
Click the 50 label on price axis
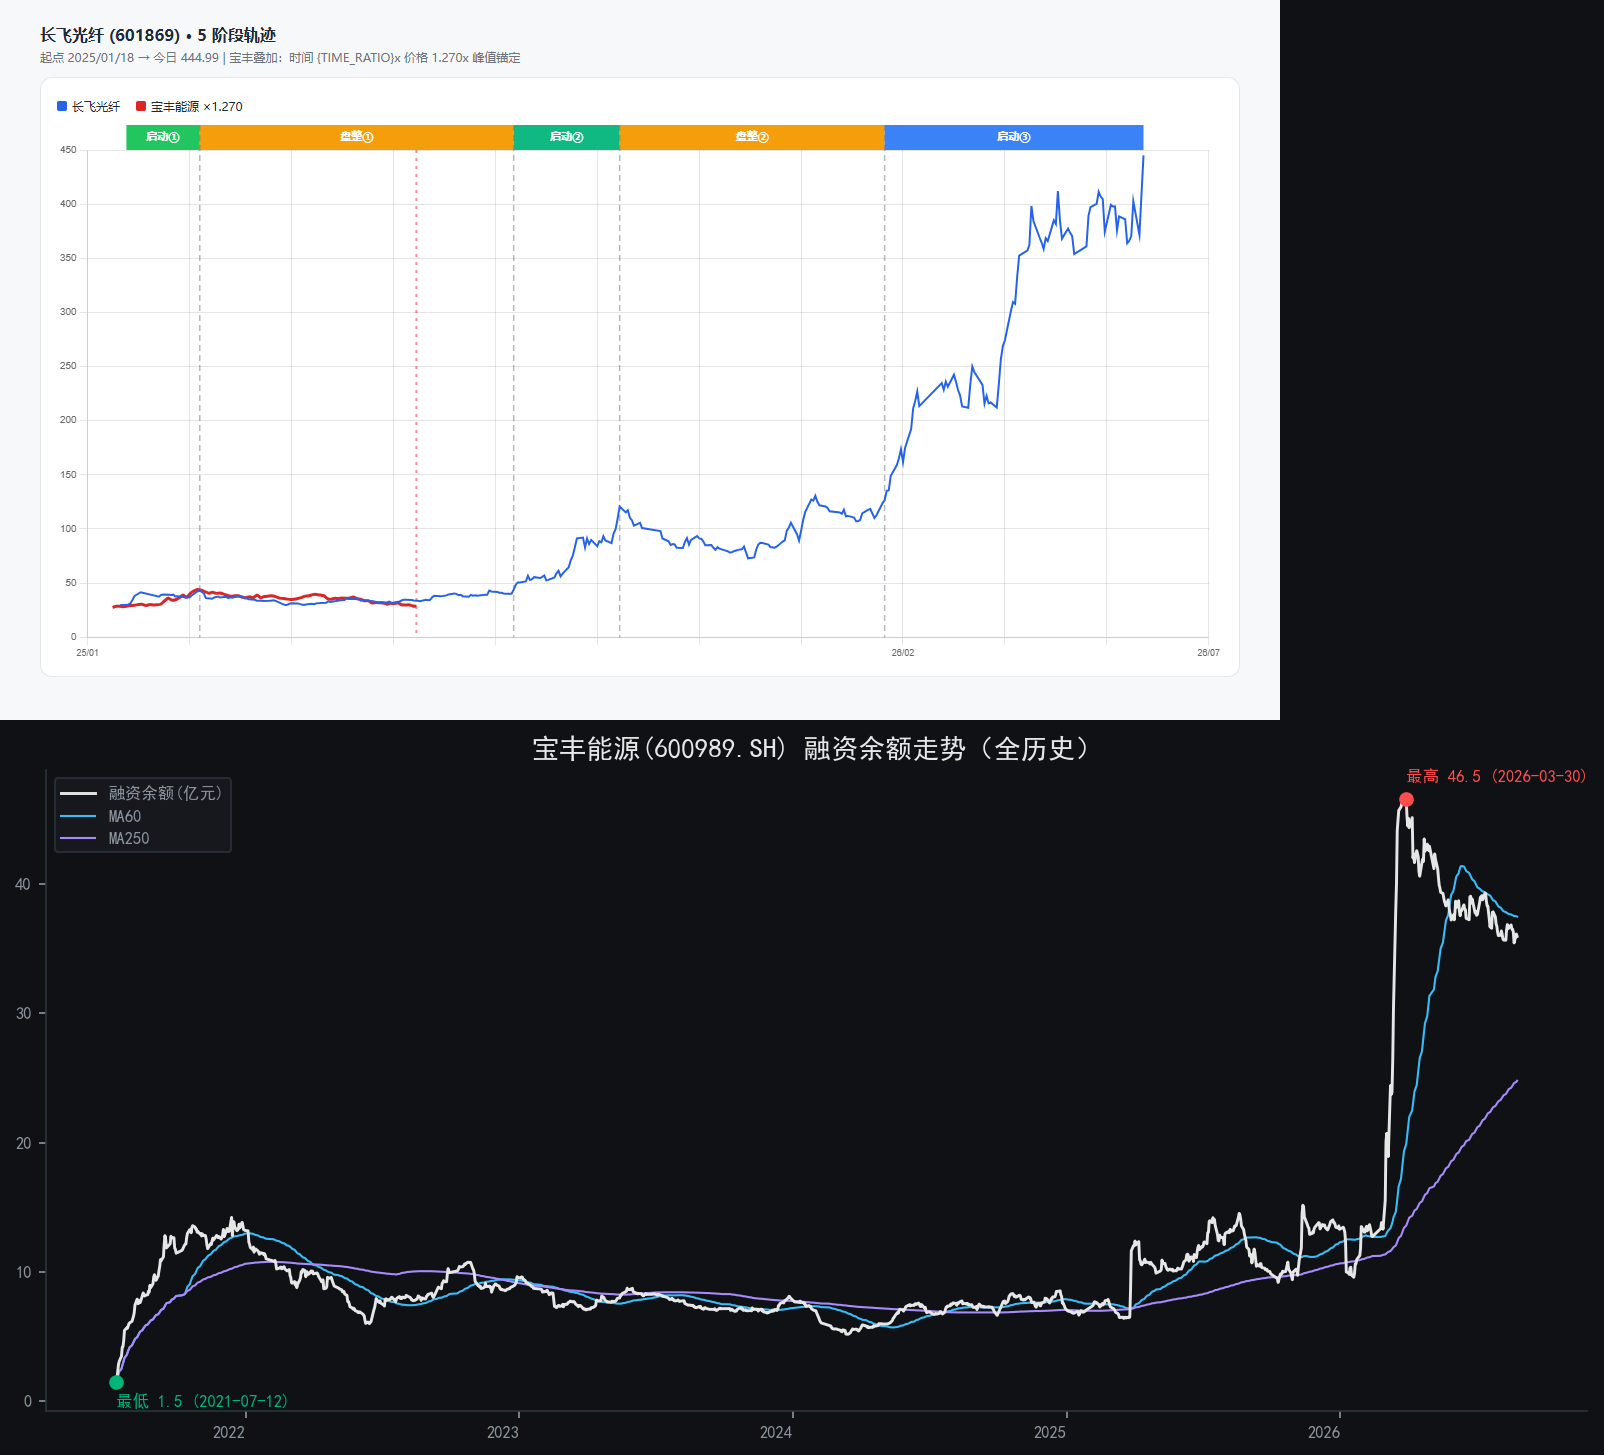(x=71, y=583)
